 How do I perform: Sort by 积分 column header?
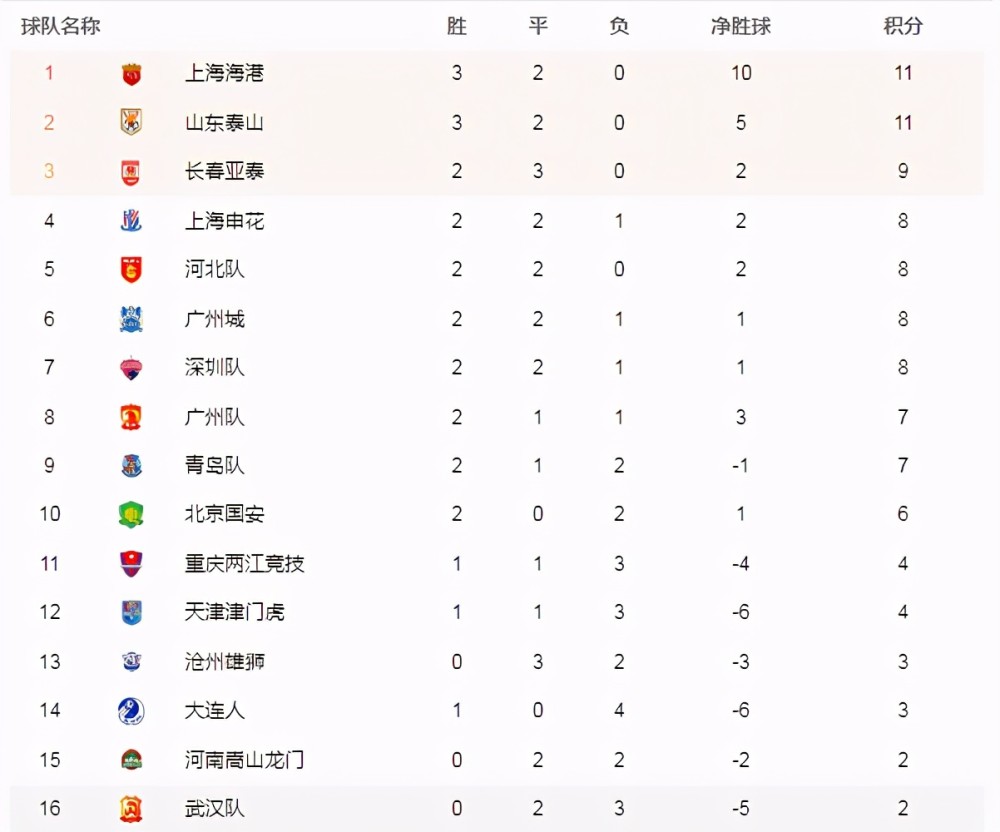tap(902, 26)
